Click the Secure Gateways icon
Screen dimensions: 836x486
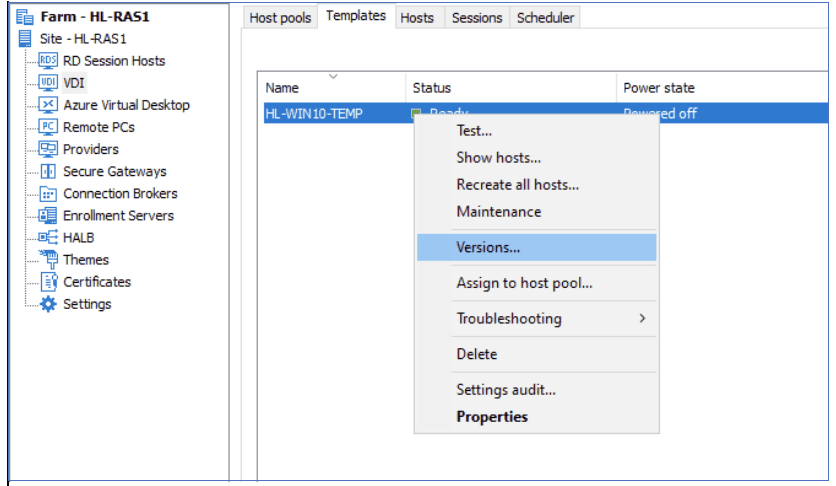click(x=48, y=171)
